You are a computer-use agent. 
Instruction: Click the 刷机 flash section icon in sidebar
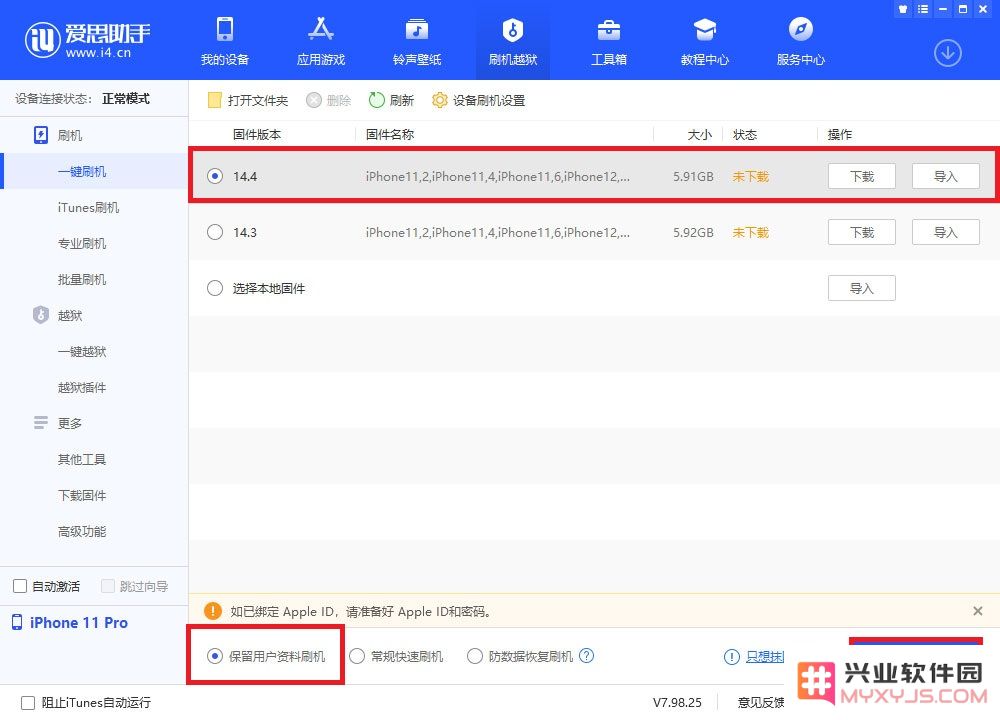click(x=41, y=135)
